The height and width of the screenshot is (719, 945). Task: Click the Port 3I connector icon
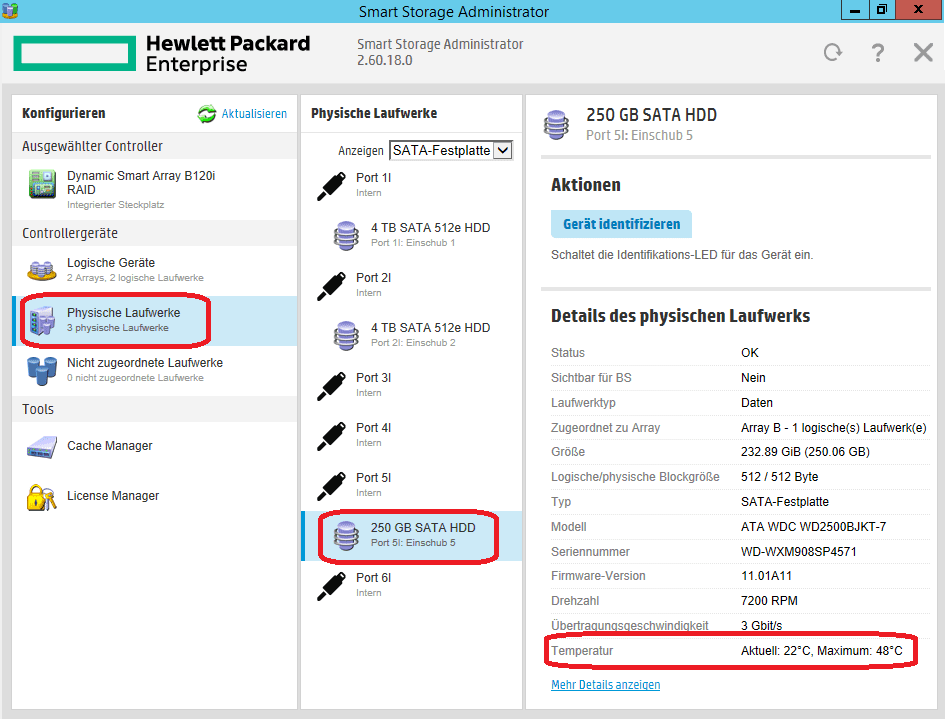pyautogui.click(x=331, y=386)
